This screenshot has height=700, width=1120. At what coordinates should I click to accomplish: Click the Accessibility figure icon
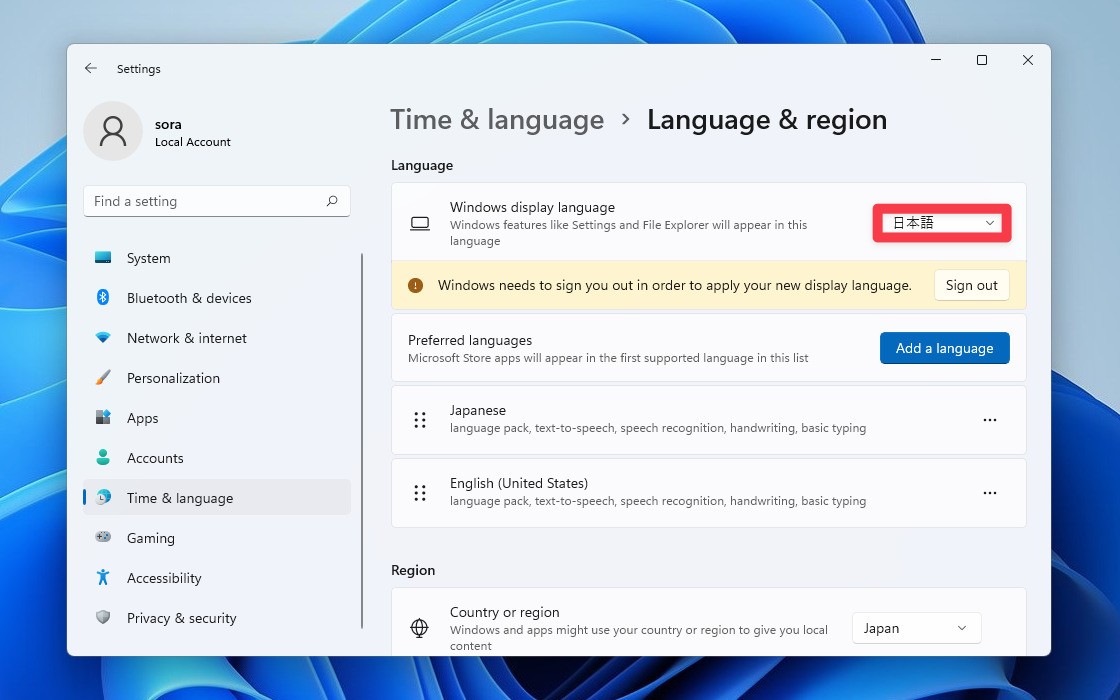coord(103,577)
